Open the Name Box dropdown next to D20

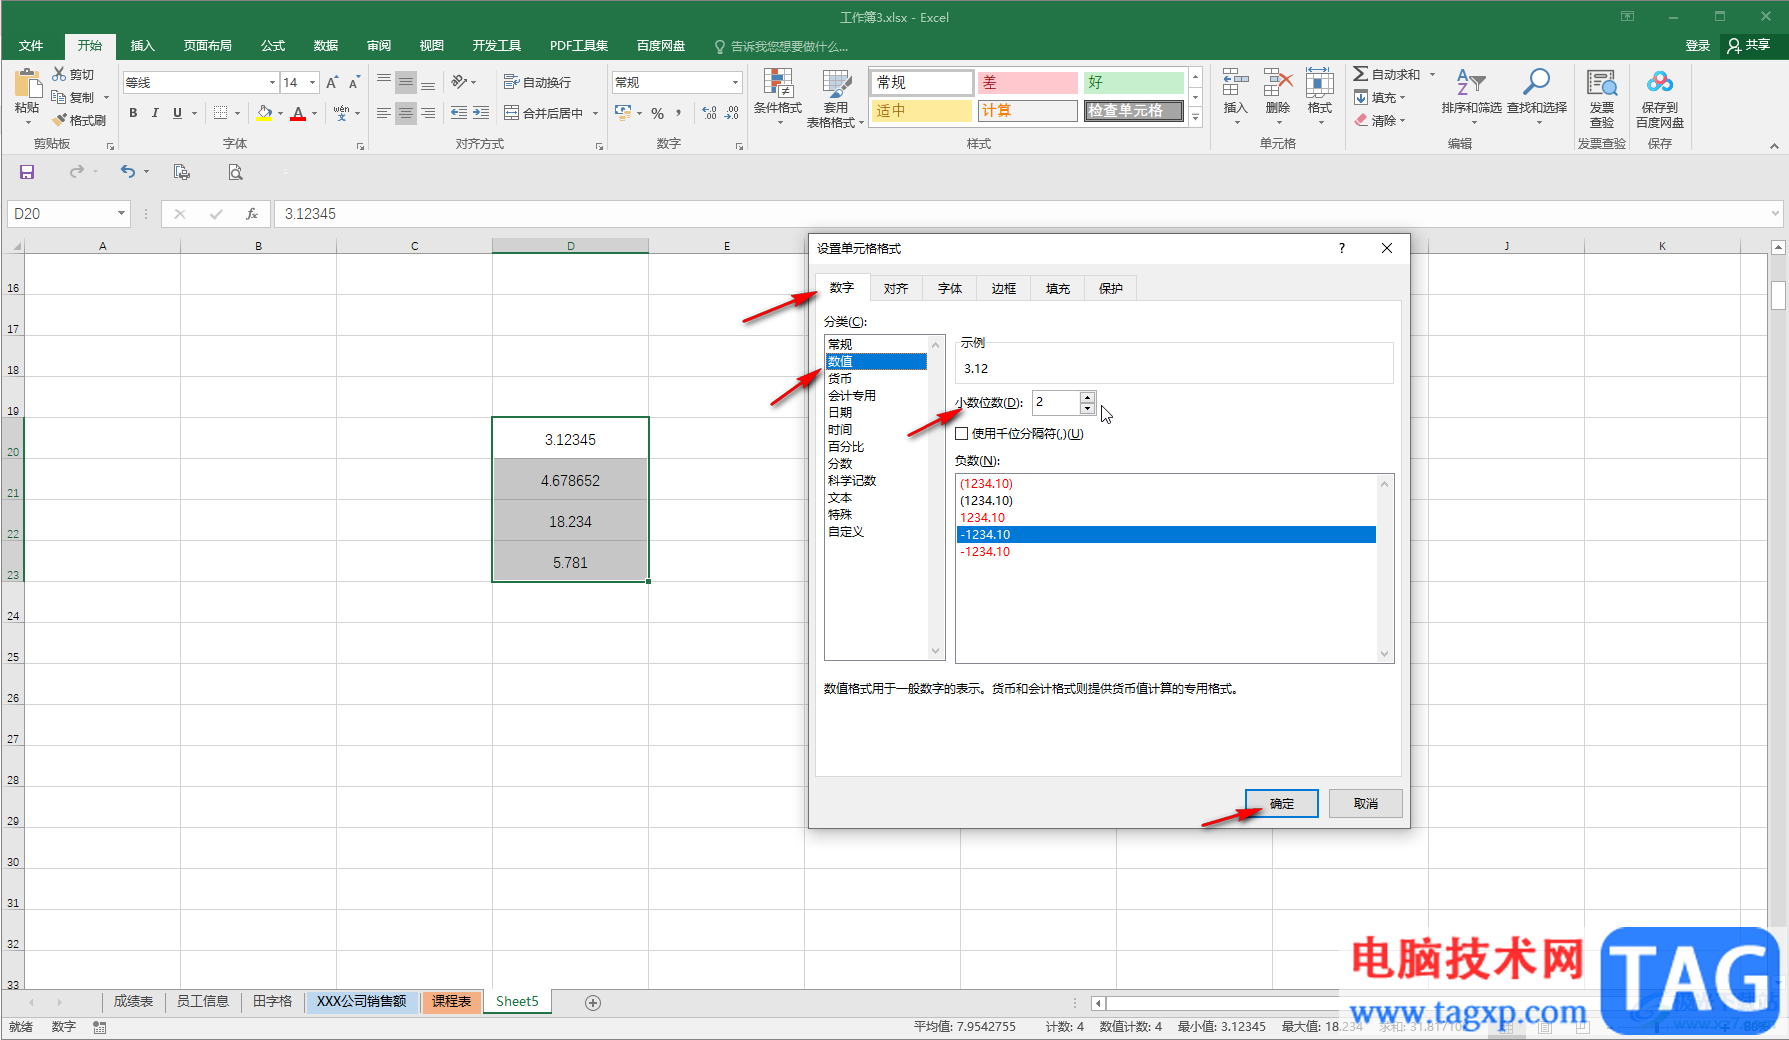pos(121,214)
